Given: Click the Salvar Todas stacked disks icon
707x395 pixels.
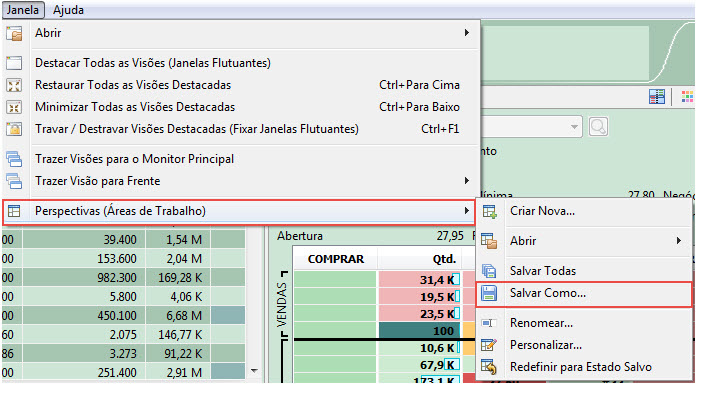Looking at the screenshot, I should coord(489,271).
